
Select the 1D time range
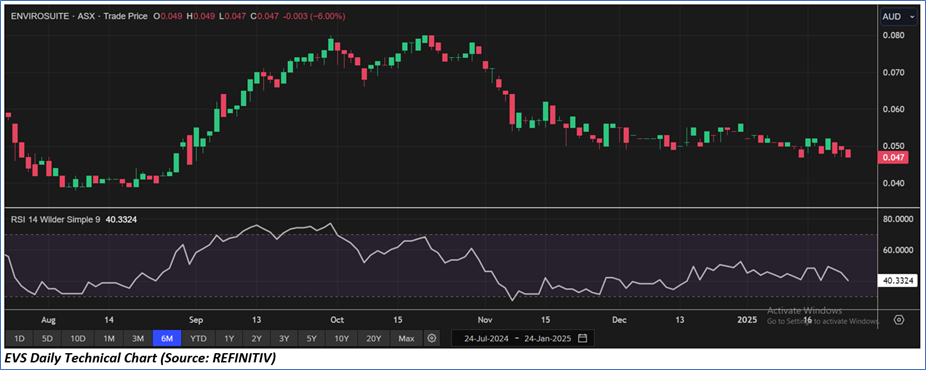[19, 339]
